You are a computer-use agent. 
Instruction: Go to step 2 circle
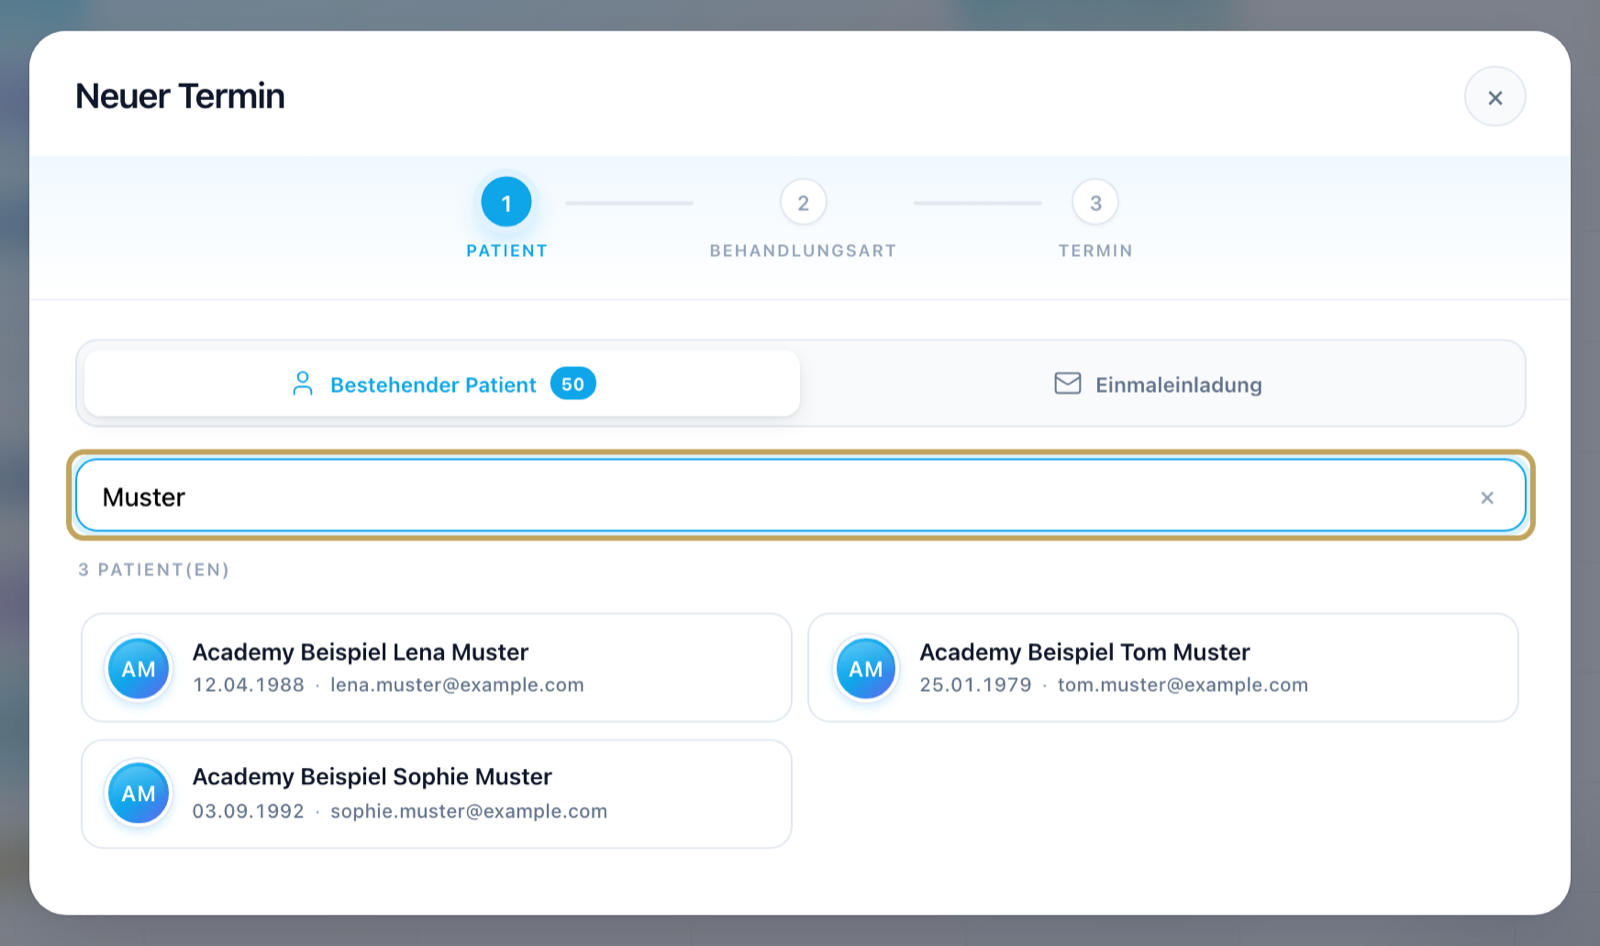pos(803,203)
